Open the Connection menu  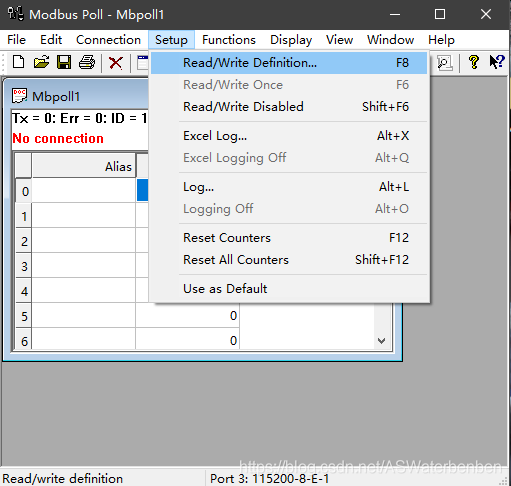(108, 40)
